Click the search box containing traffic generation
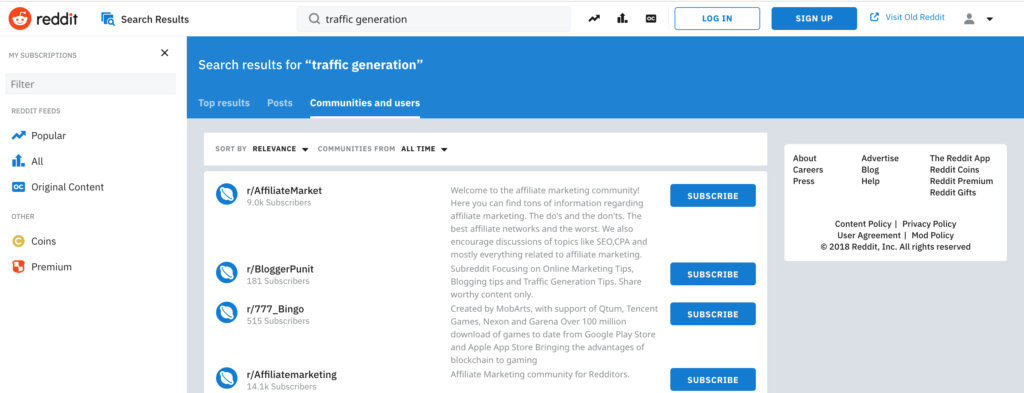Screen dimensions: 1024x393 click(x=433, y=19)
